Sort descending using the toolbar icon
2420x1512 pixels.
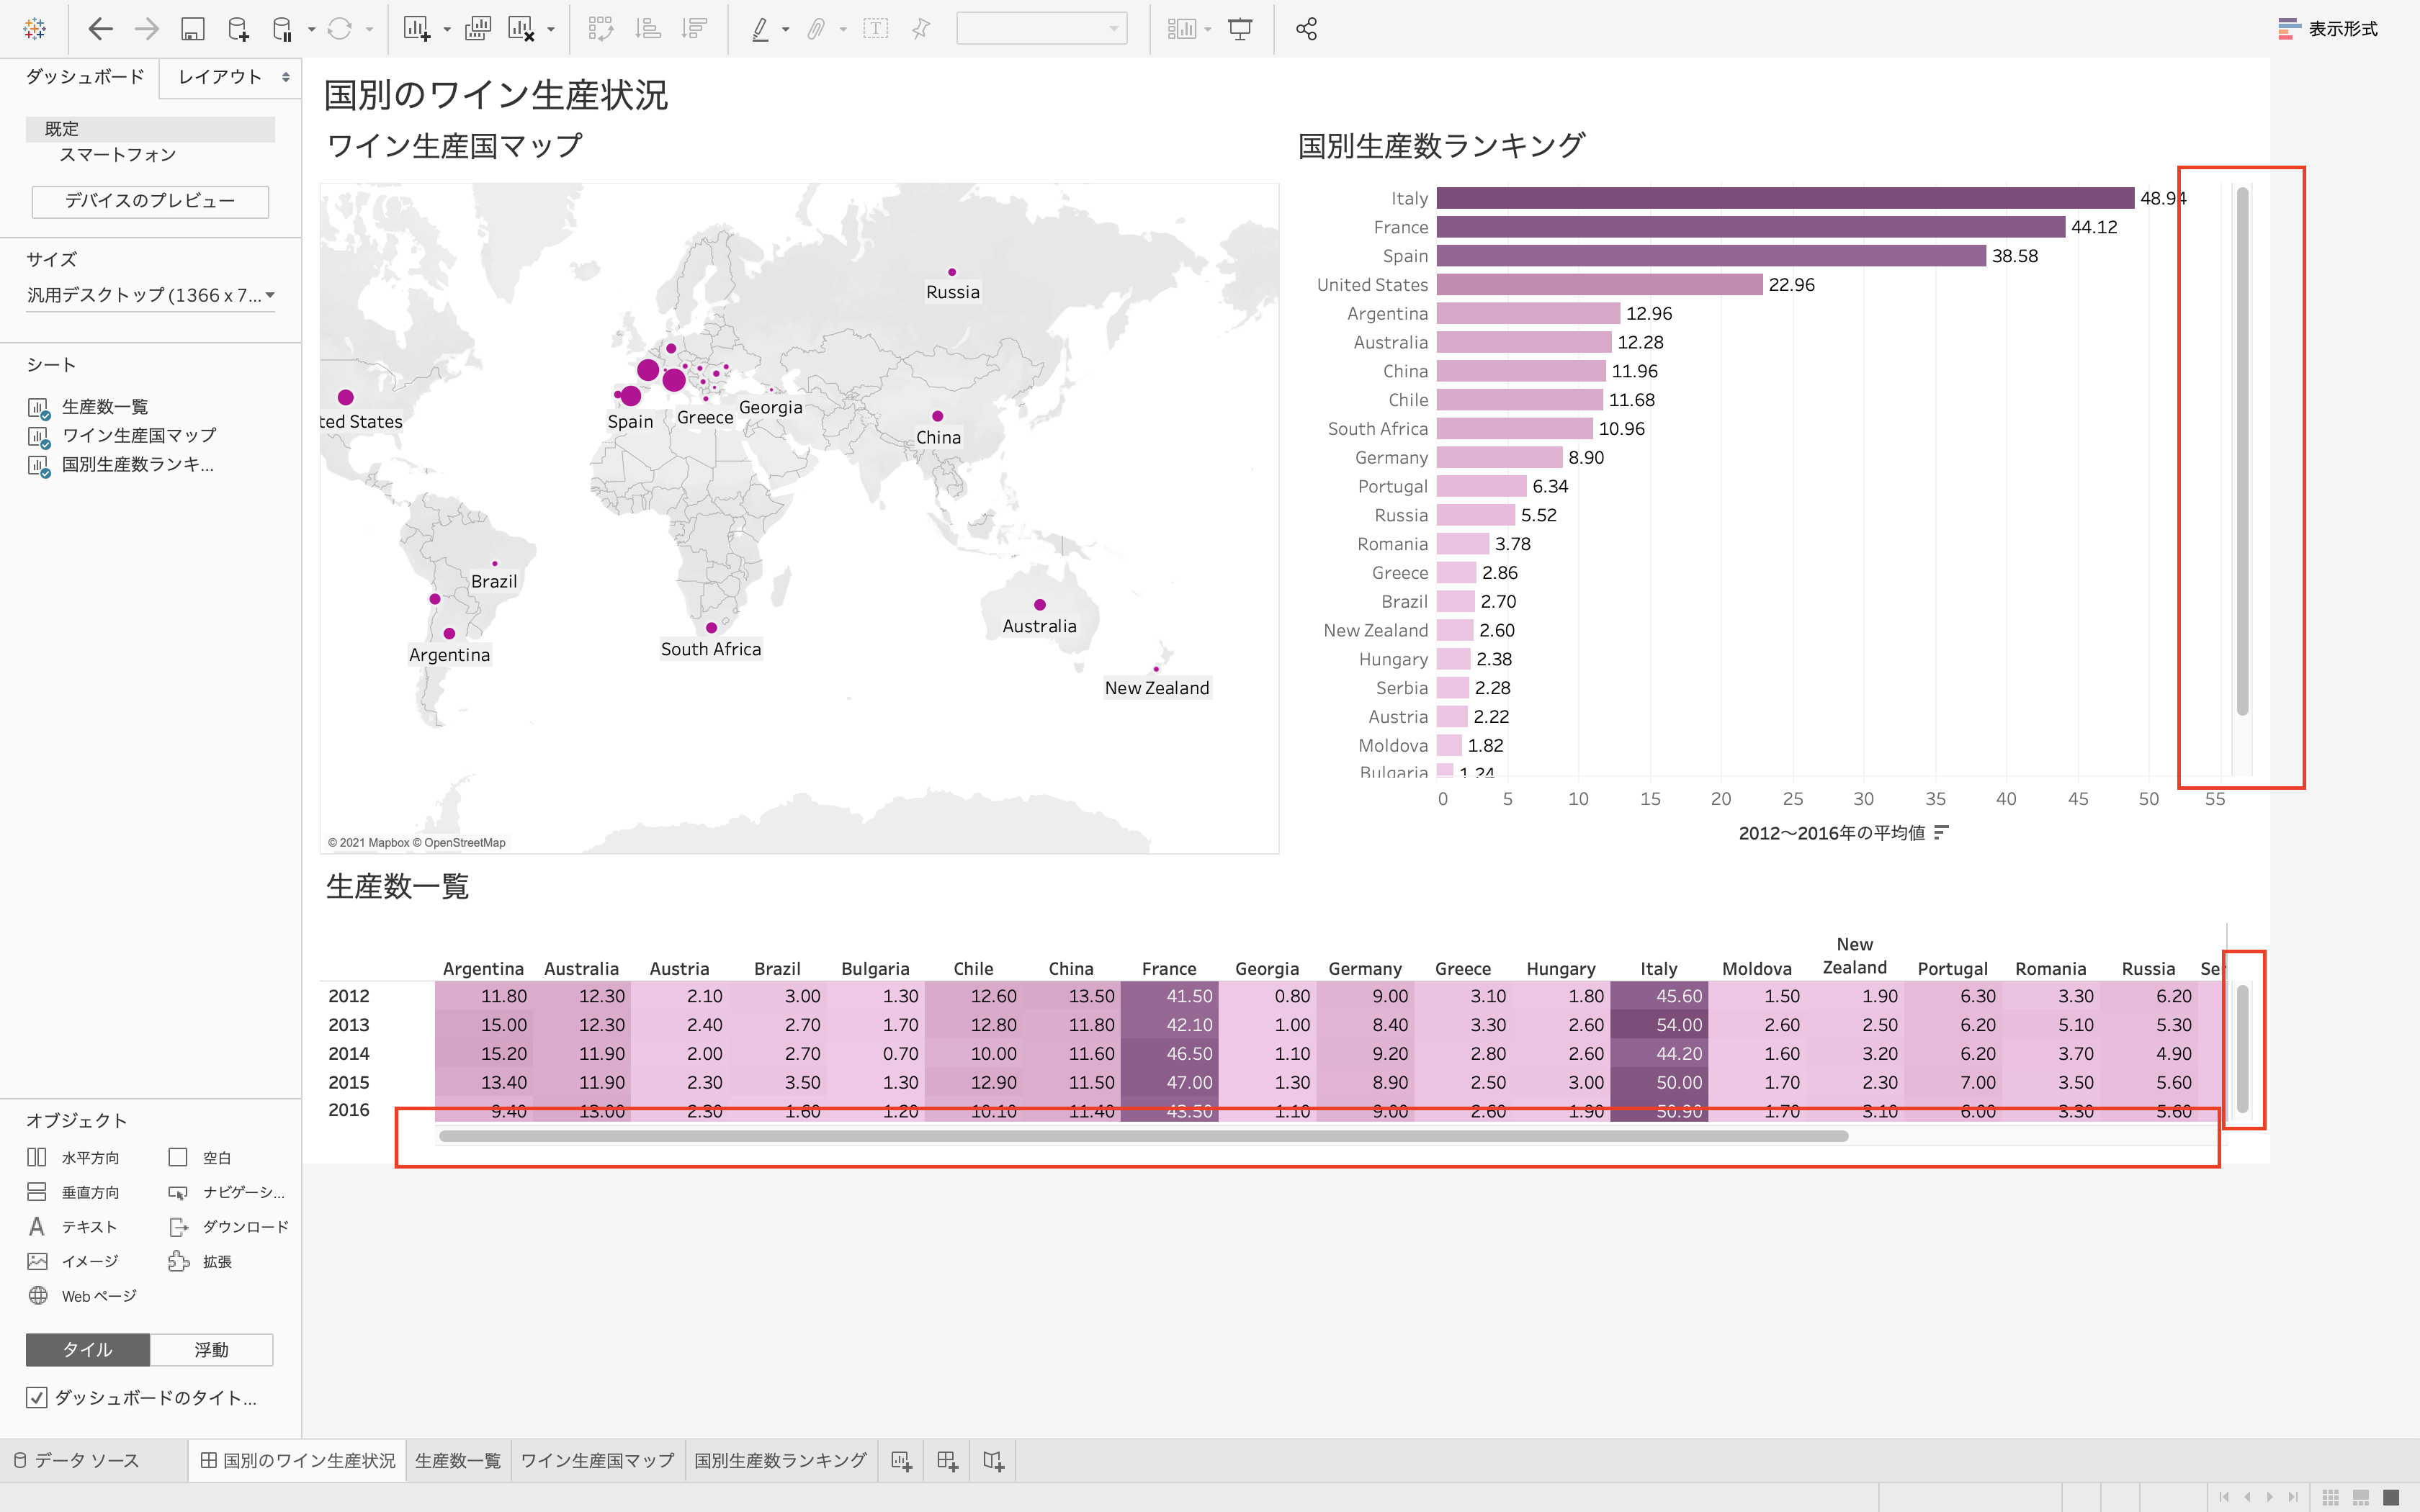coord(693,28)
